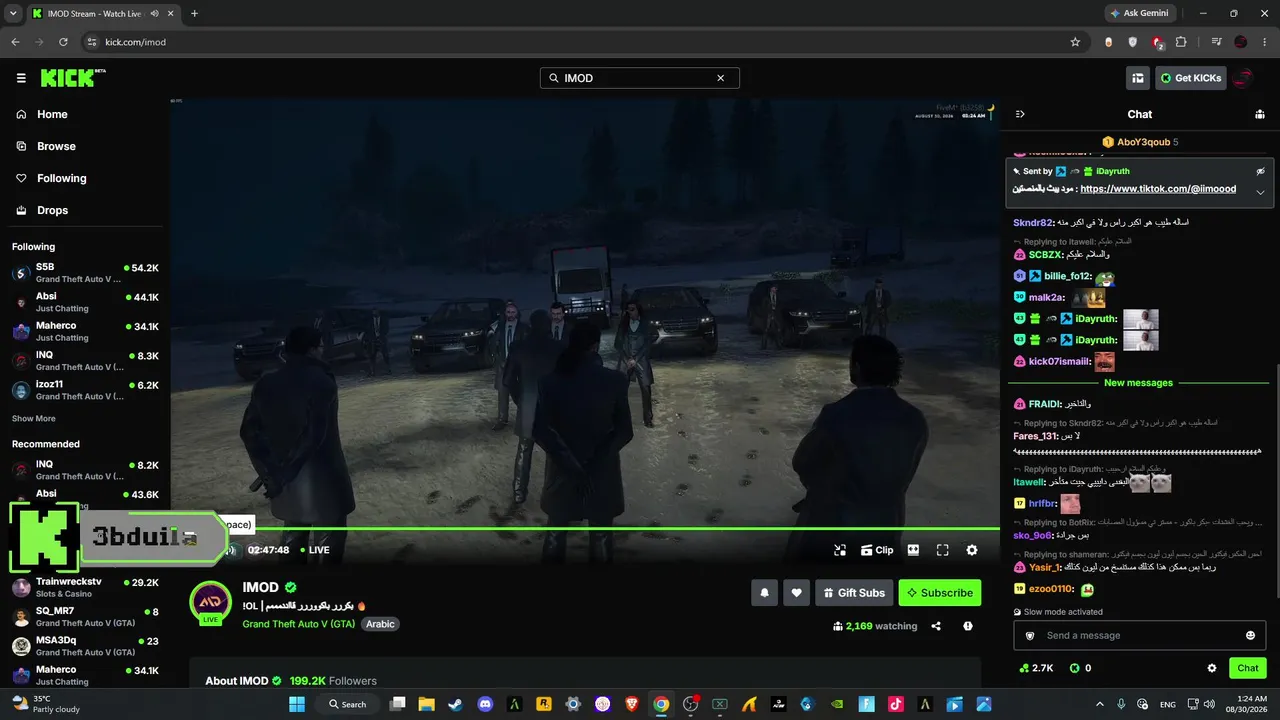Seek using the video progress bar
The width and height of the screenshot is (1280, 720).
coord(585,528)
